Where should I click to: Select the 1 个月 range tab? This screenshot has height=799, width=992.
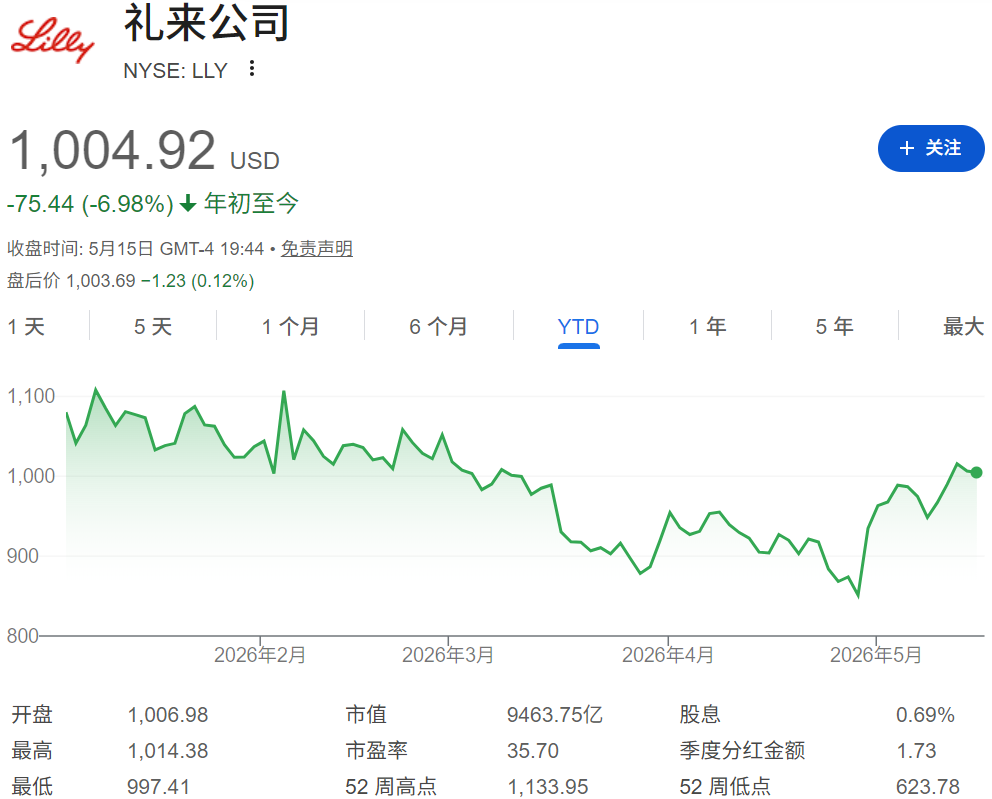[x=290, y=326]
